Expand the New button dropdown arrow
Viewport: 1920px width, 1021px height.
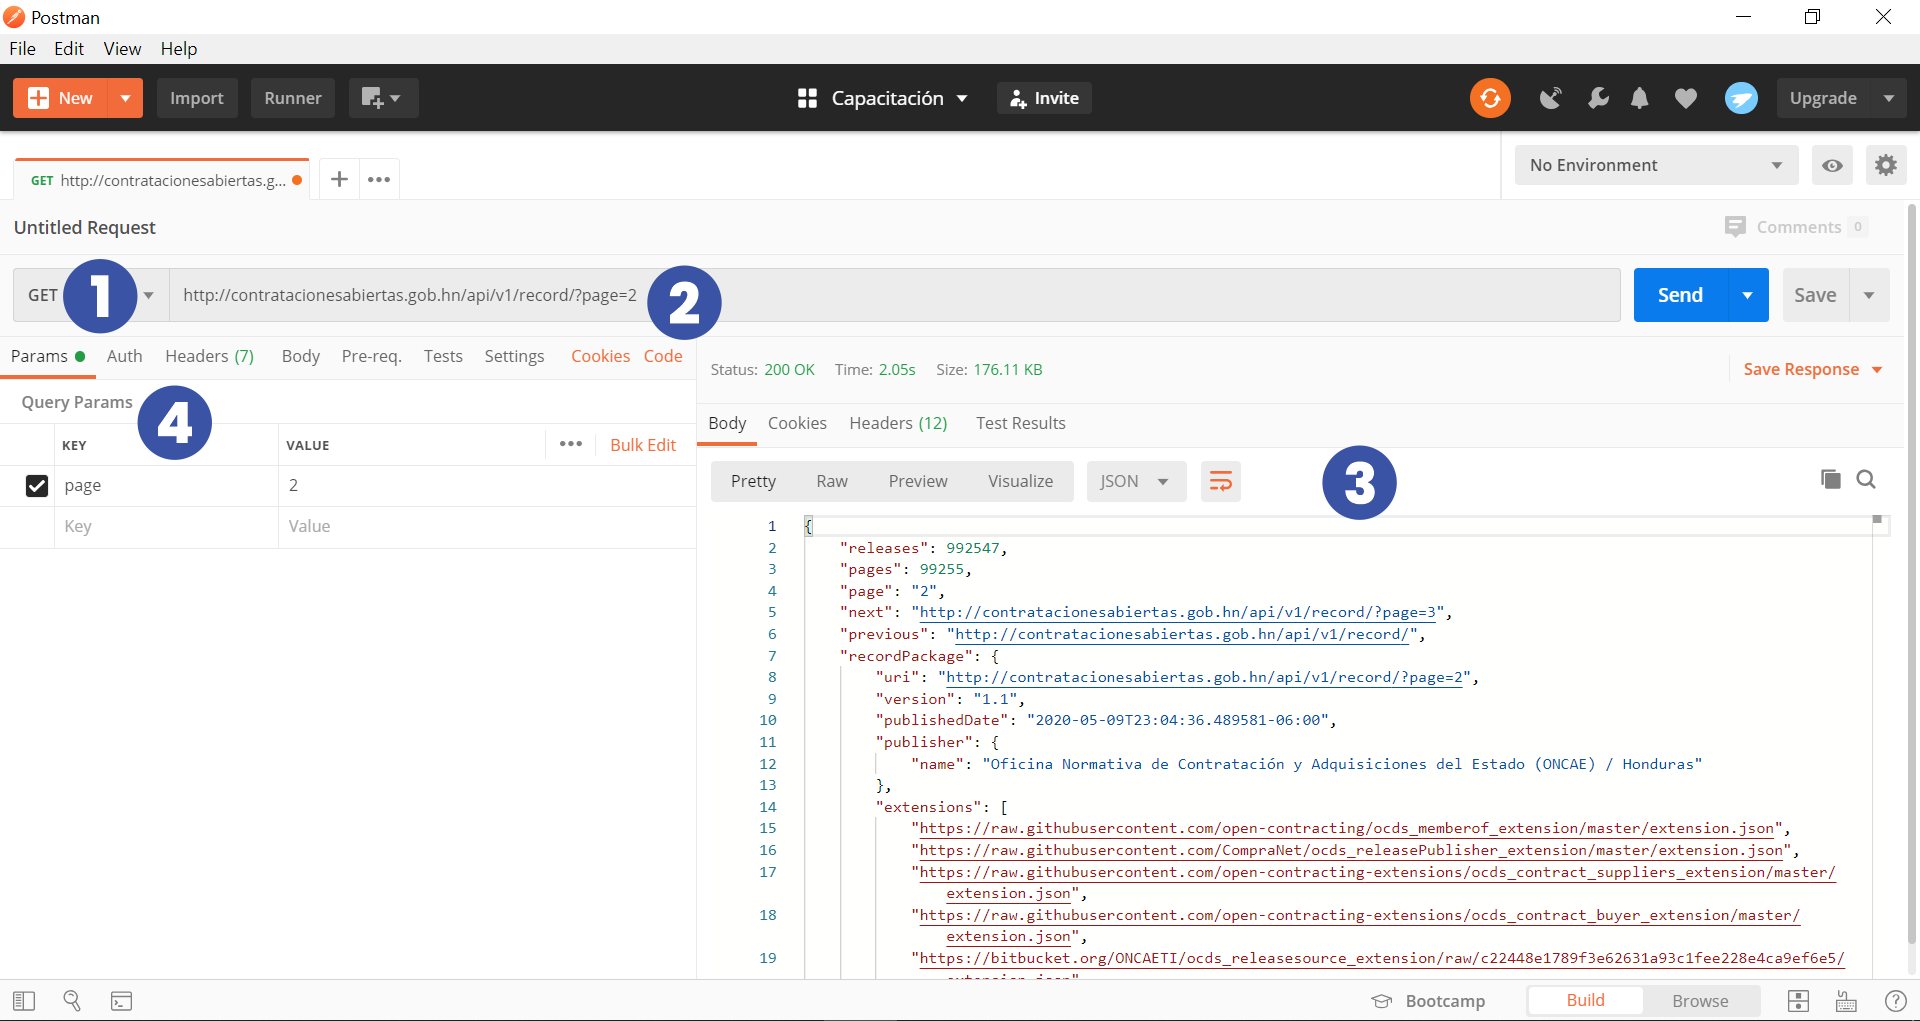click(125, 98)
